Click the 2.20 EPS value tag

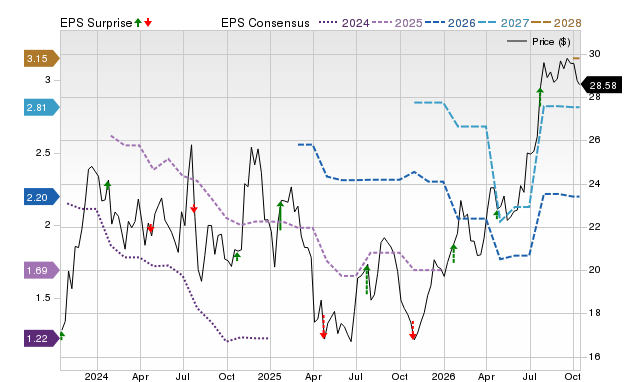pyautogui.click(x=42, y=198)
